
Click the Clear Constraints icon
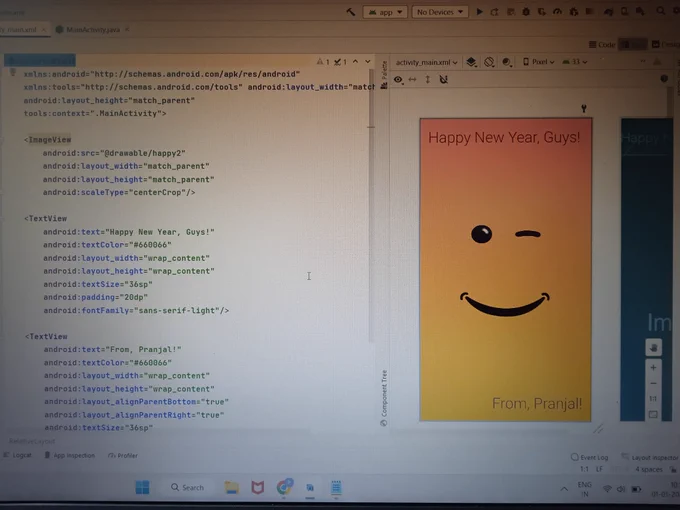(444, 79)
